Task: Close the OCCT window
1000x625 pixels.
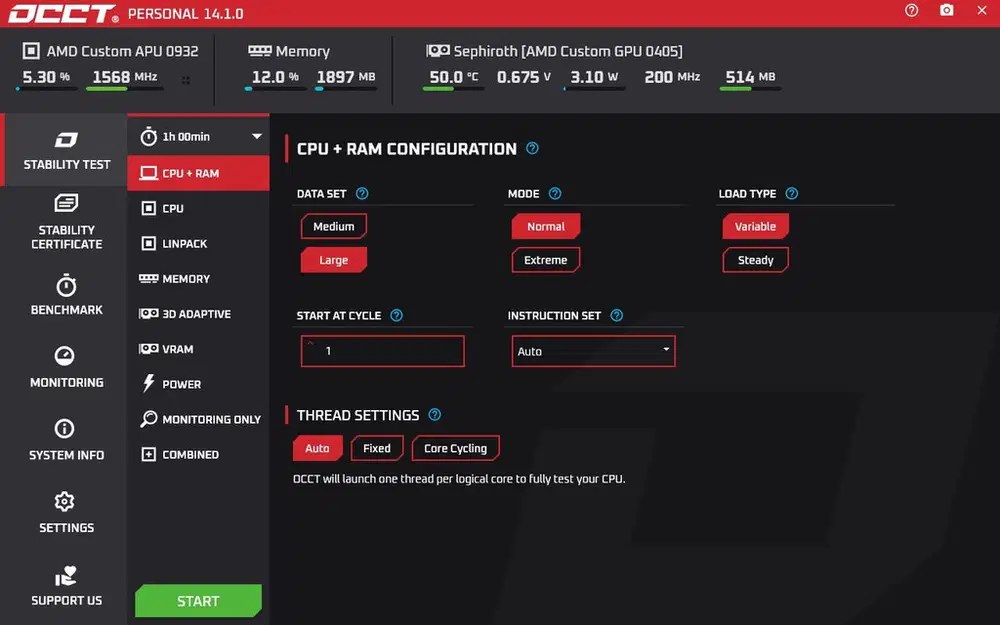Action: pos(982,10)
